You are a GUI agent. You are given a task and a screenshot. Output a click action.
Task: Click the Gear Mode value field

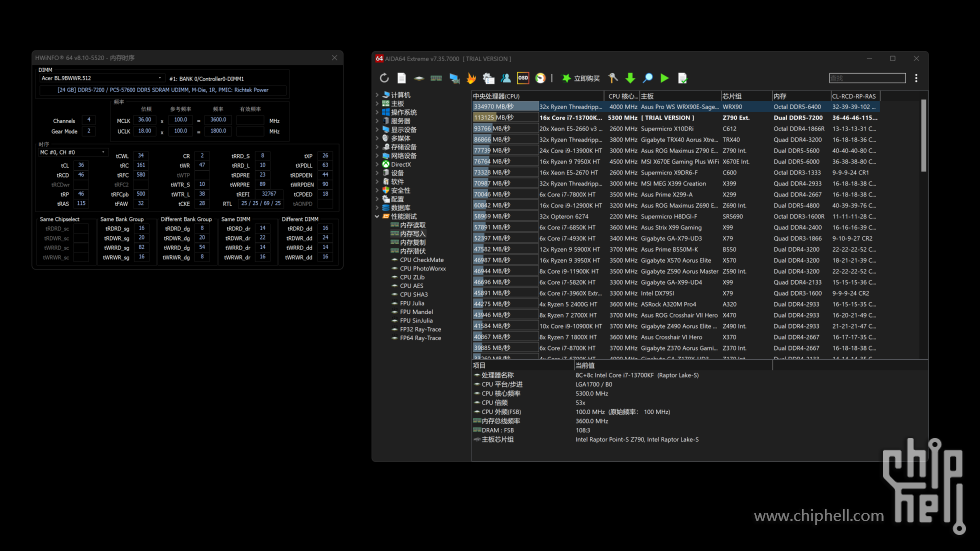[x=89, y=131]
